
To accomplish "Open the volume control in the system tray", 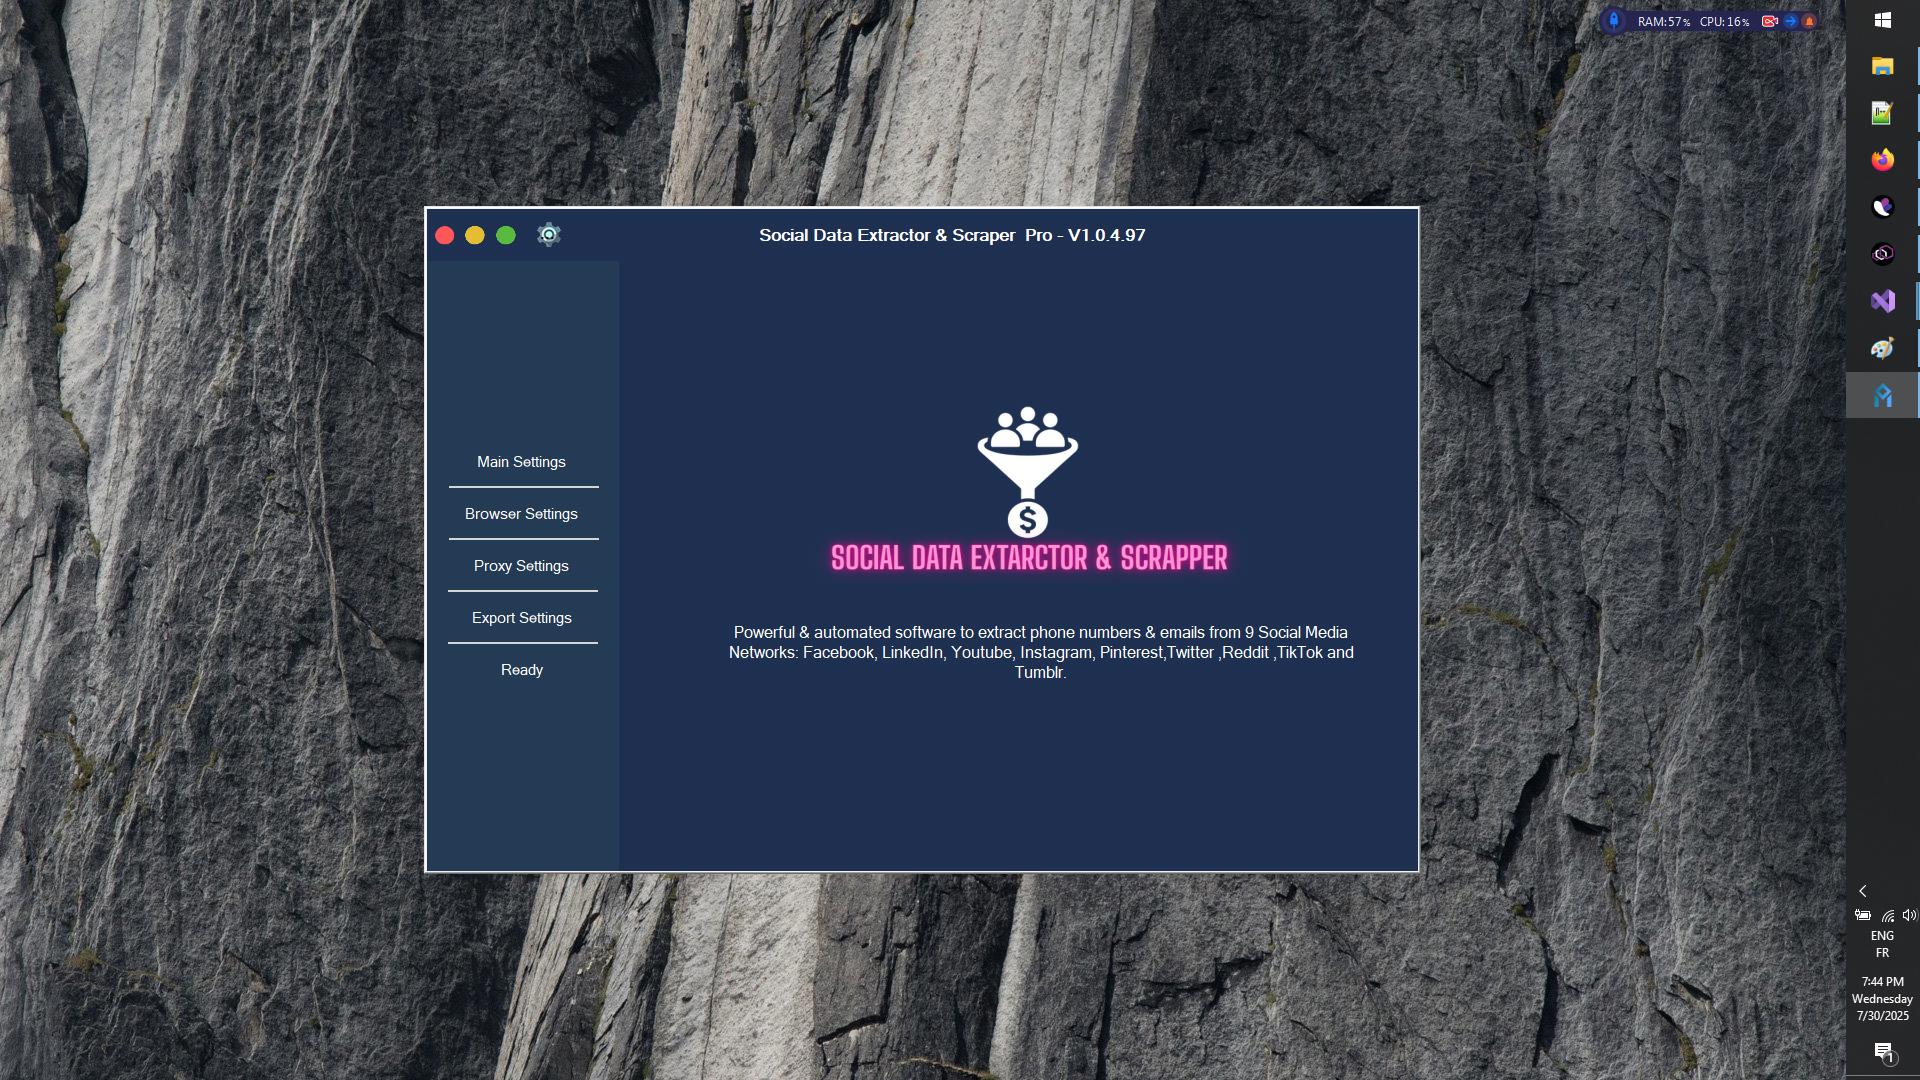I will click(1909, 915).
